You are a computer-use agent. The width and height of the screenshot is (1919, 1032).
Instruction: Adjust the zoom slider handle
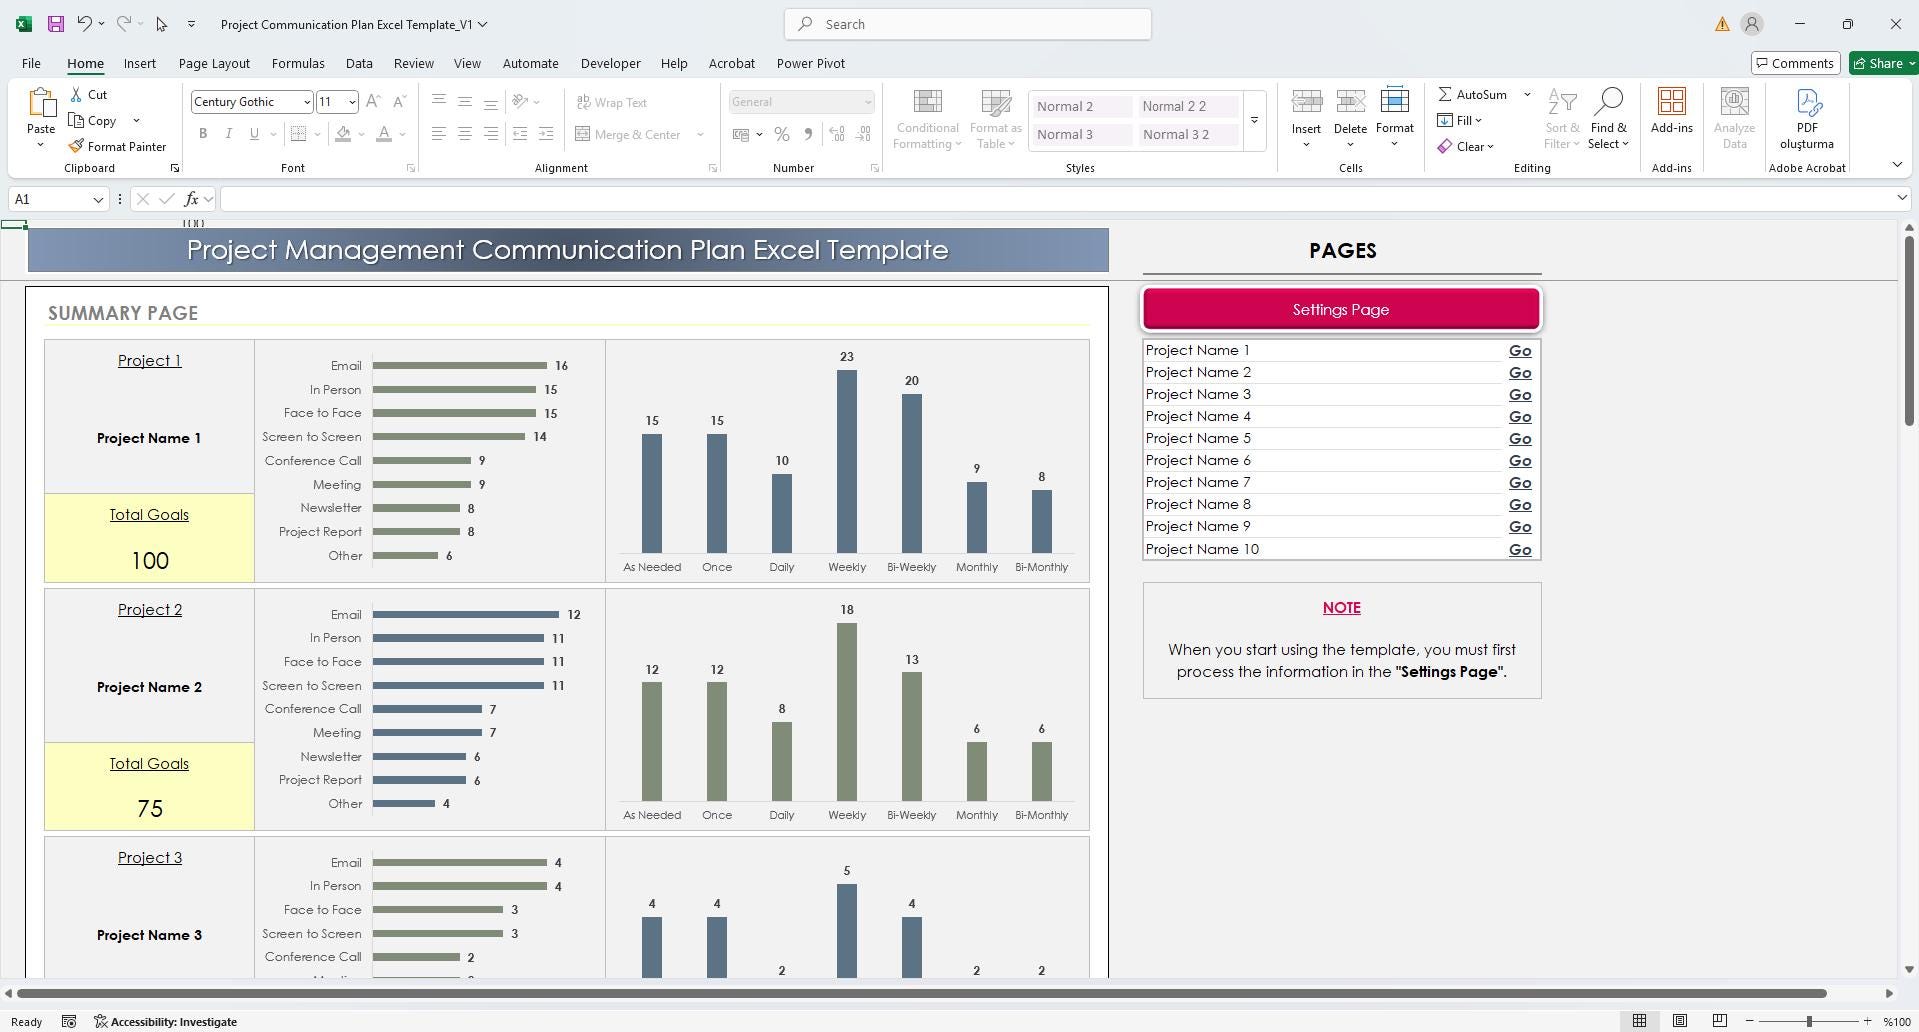point(1809,1021)
